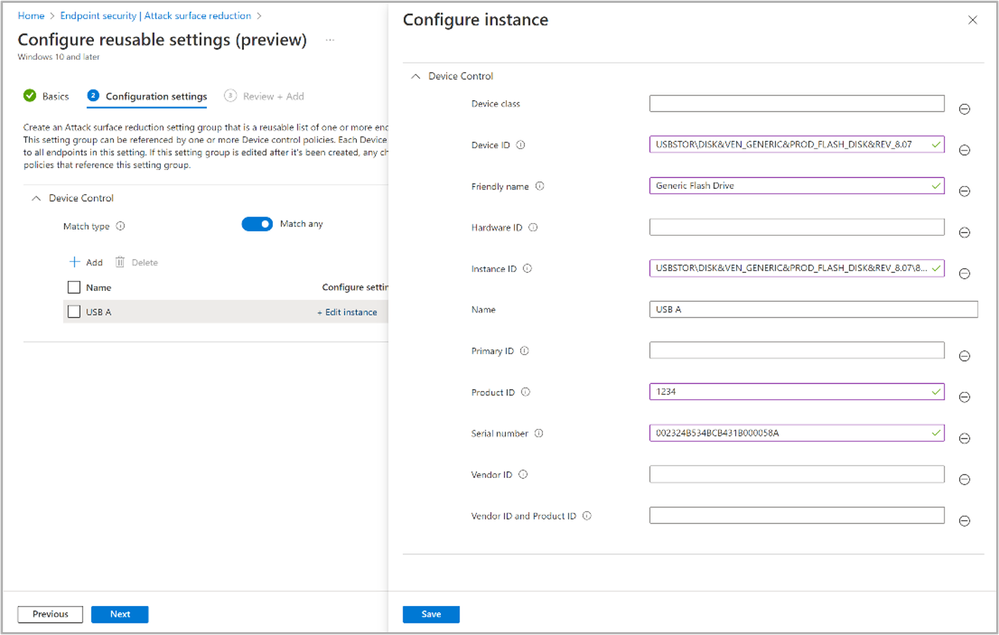Screen dimensions: 999x635
Task: Click Edit instance for USB A
Action: click(347, 312)
